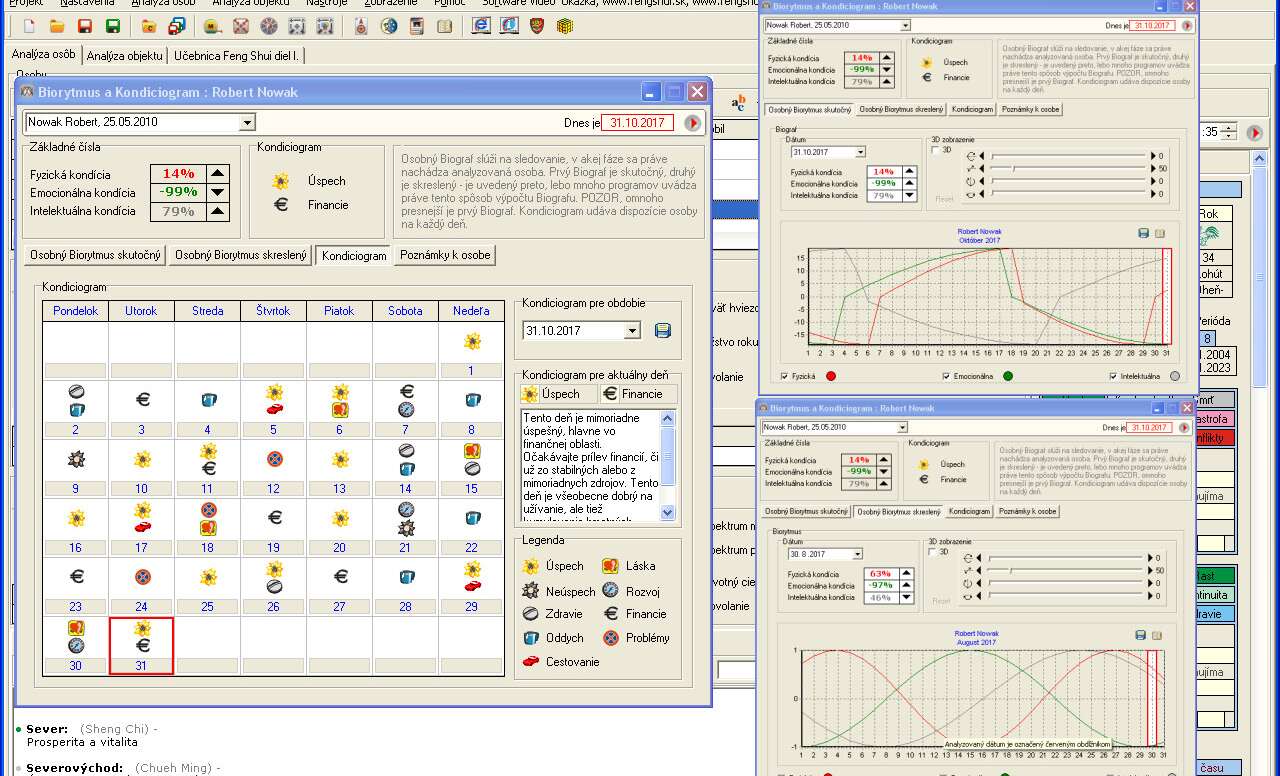The width and height of the screenshot is (1280, 776).
Task: Click the green floppy disk toolbar icon
Action: [x=112, y=26]
